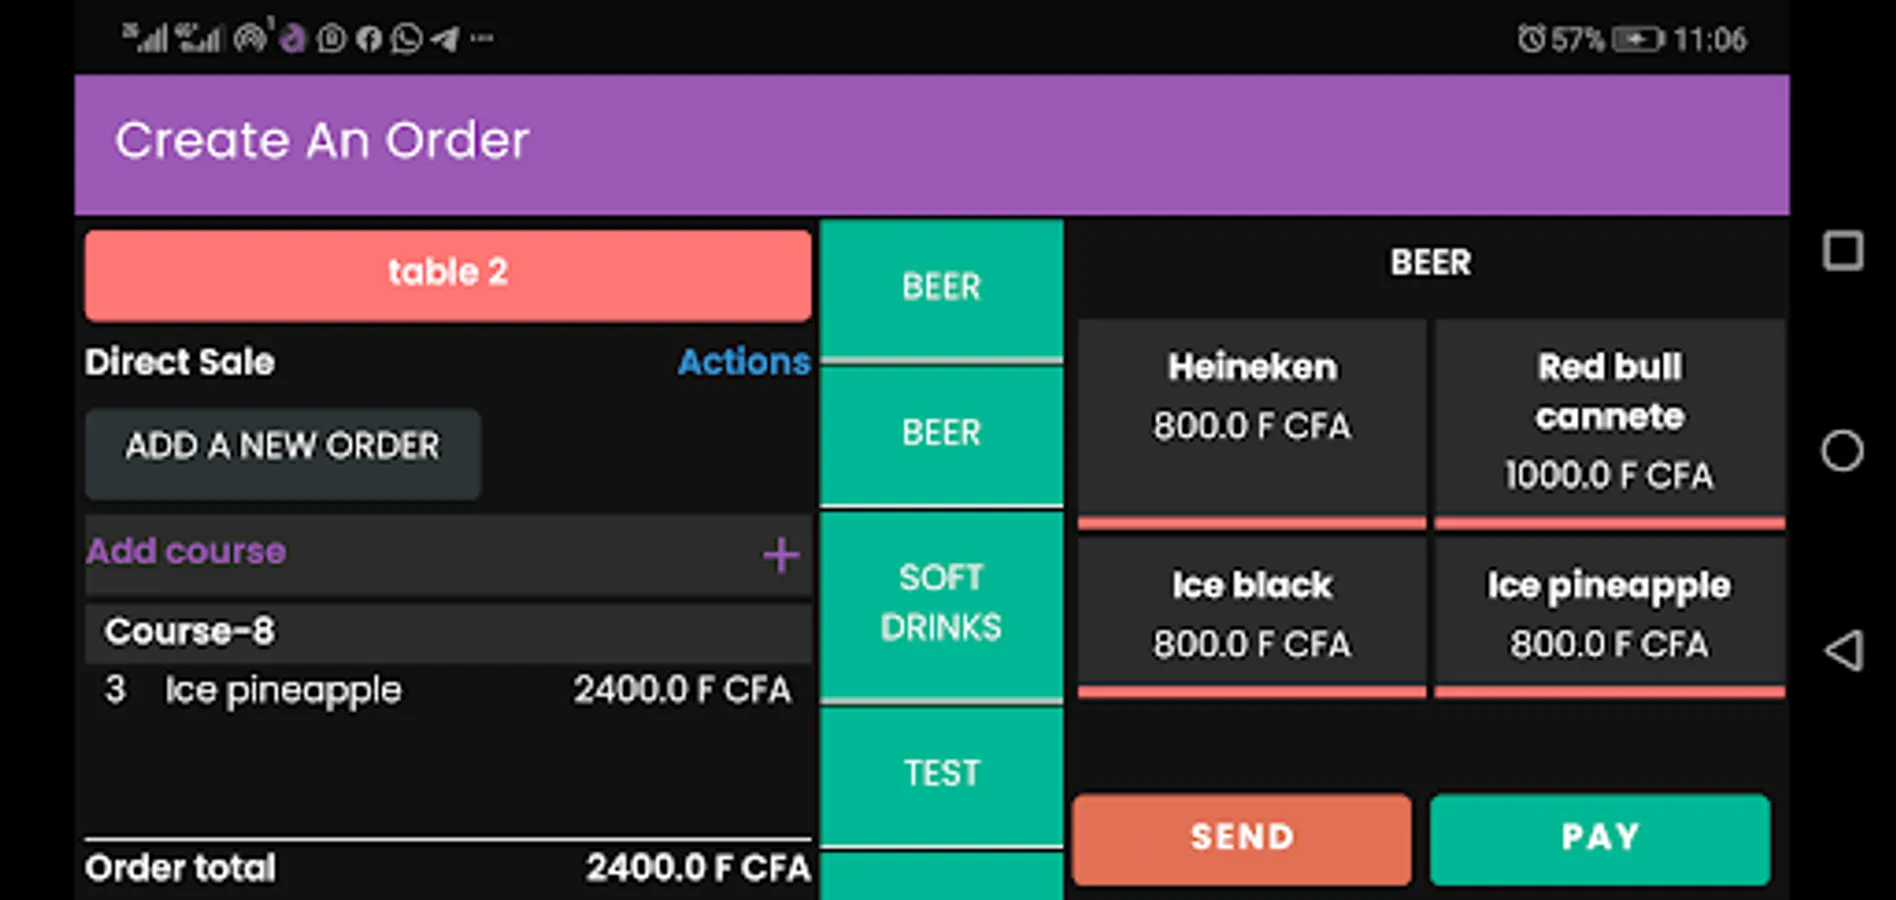Open the TEST category tab

click(941, 774)
